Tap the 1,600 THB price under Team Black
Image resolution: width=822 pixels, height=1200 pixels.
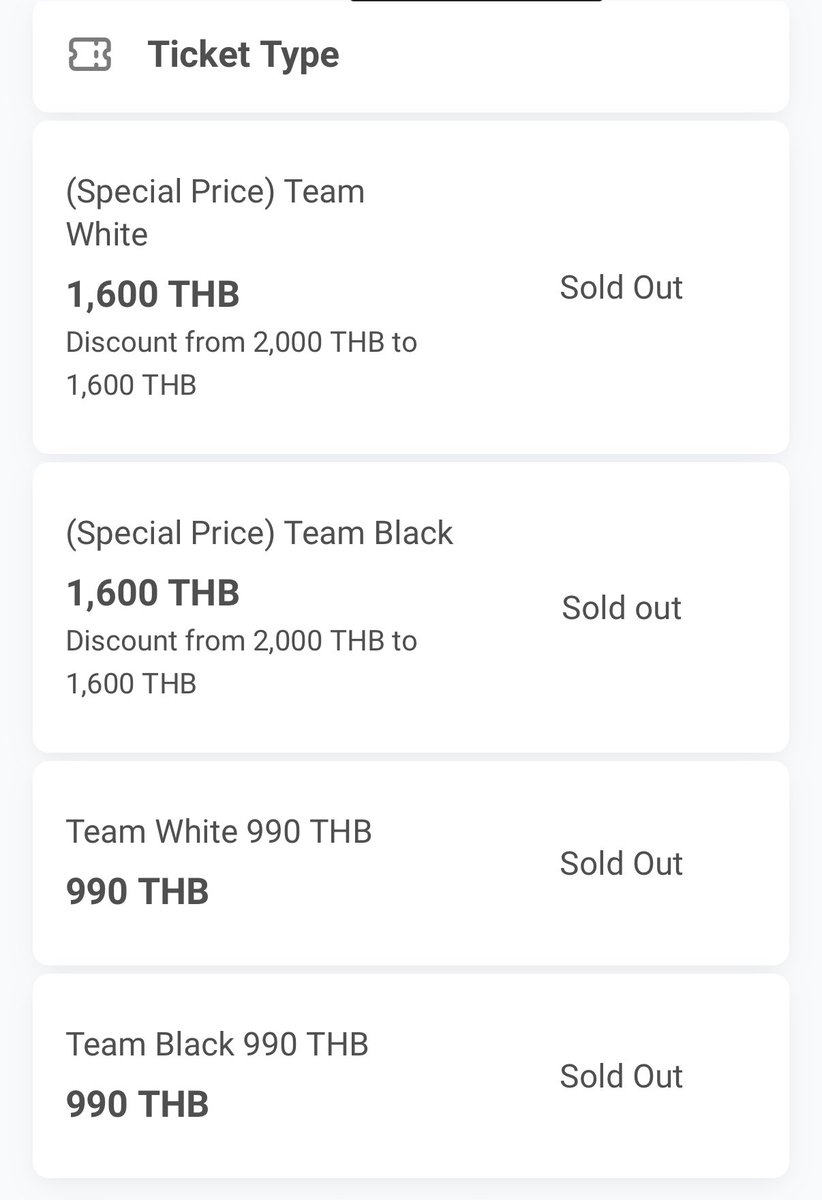(153, 593)
